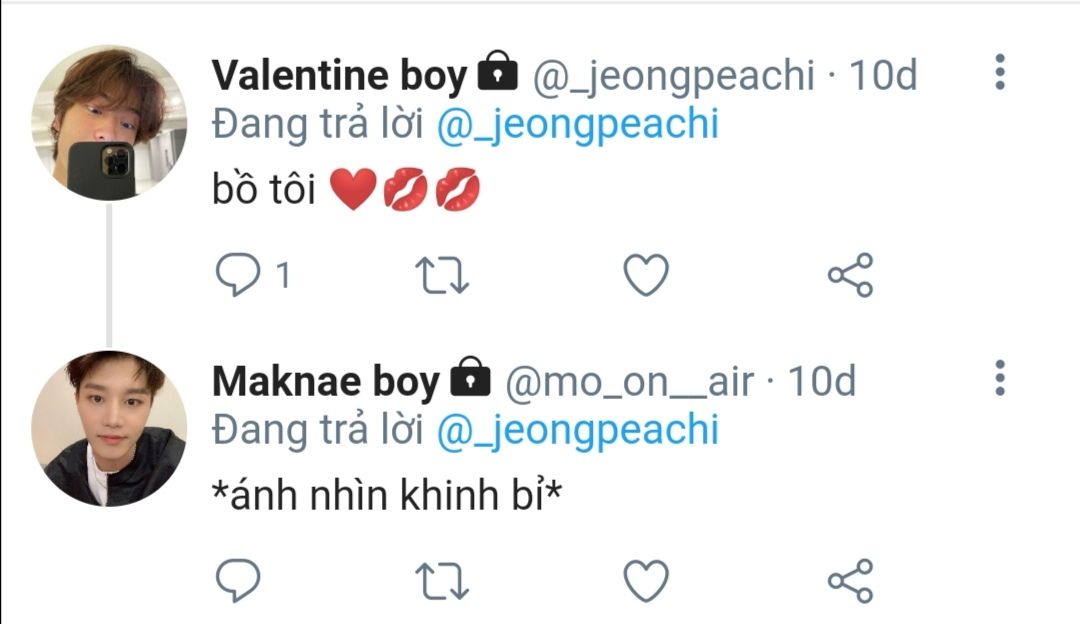Click the 10d timestamp on Maknae boy's tweet

(x=822, y=381)
